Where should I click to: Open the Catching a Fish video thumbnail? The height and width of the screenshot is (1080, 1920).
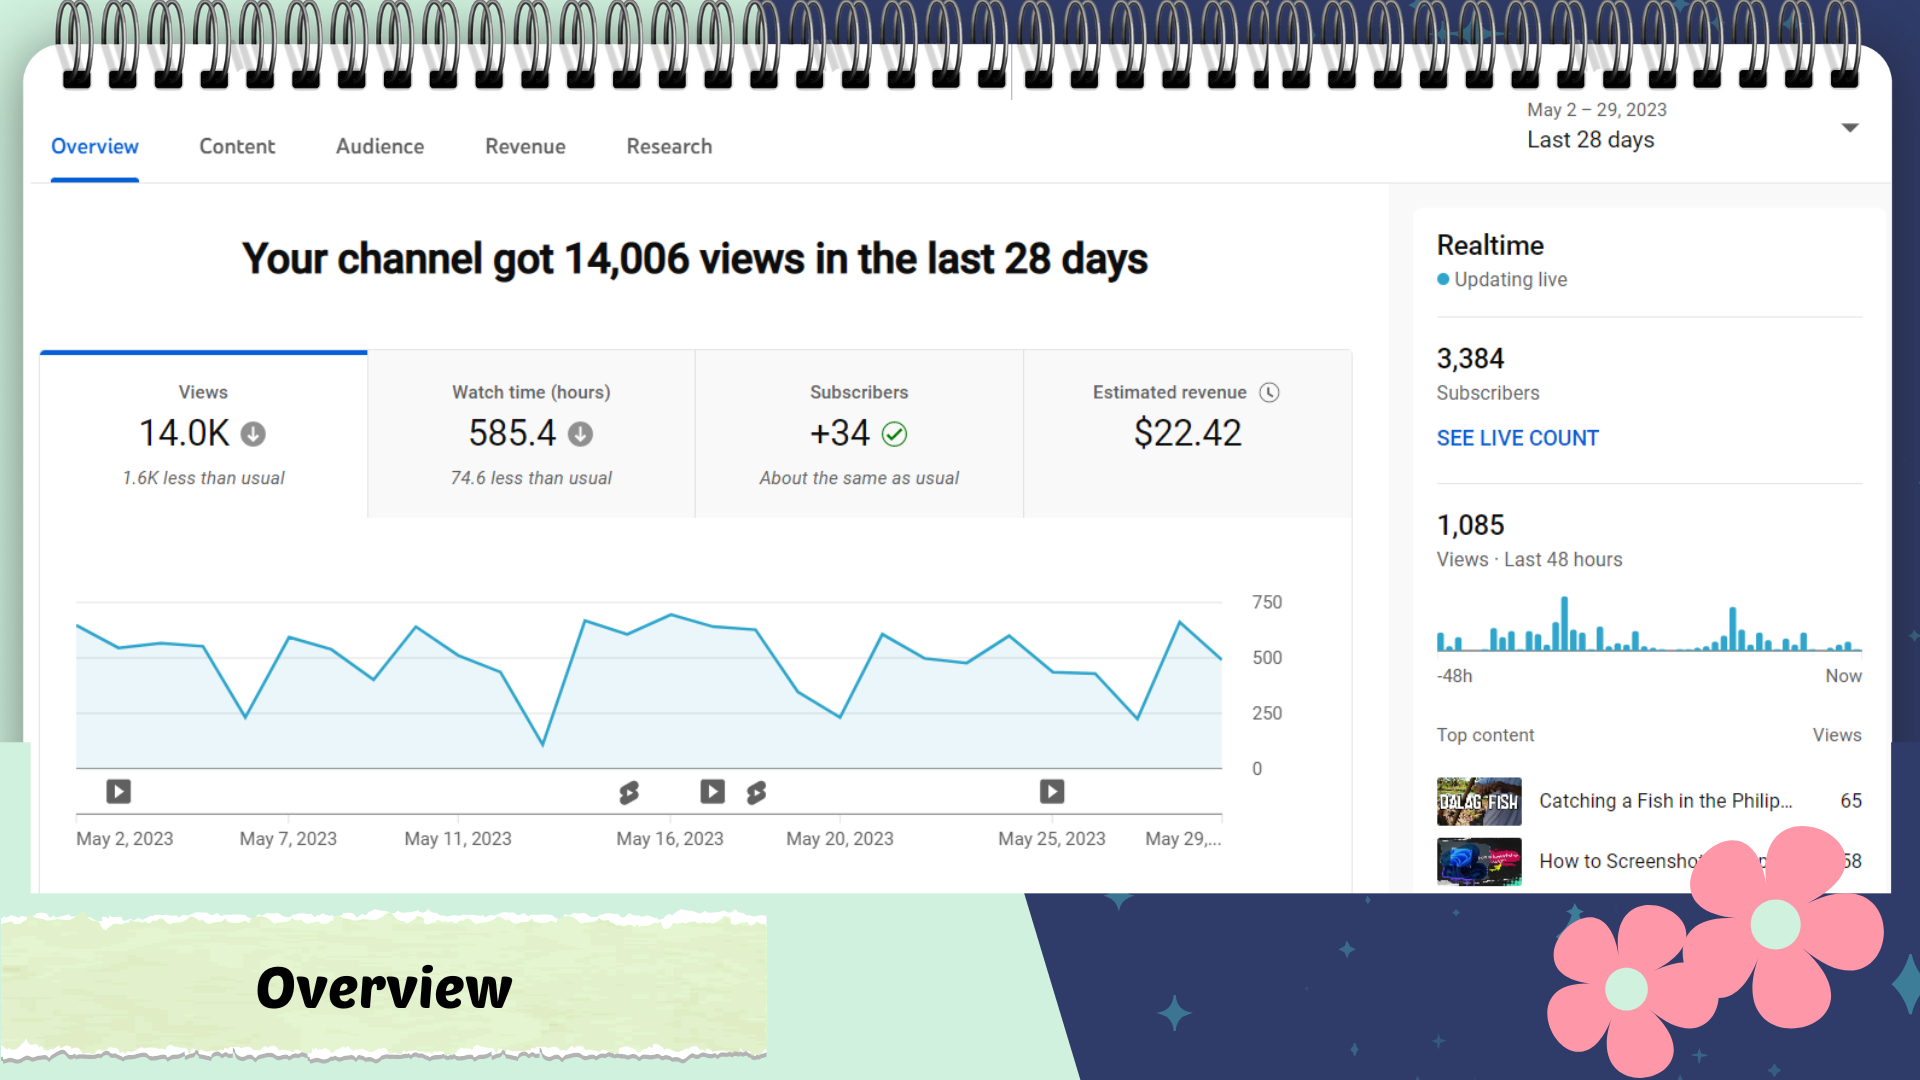point(1479,801)
